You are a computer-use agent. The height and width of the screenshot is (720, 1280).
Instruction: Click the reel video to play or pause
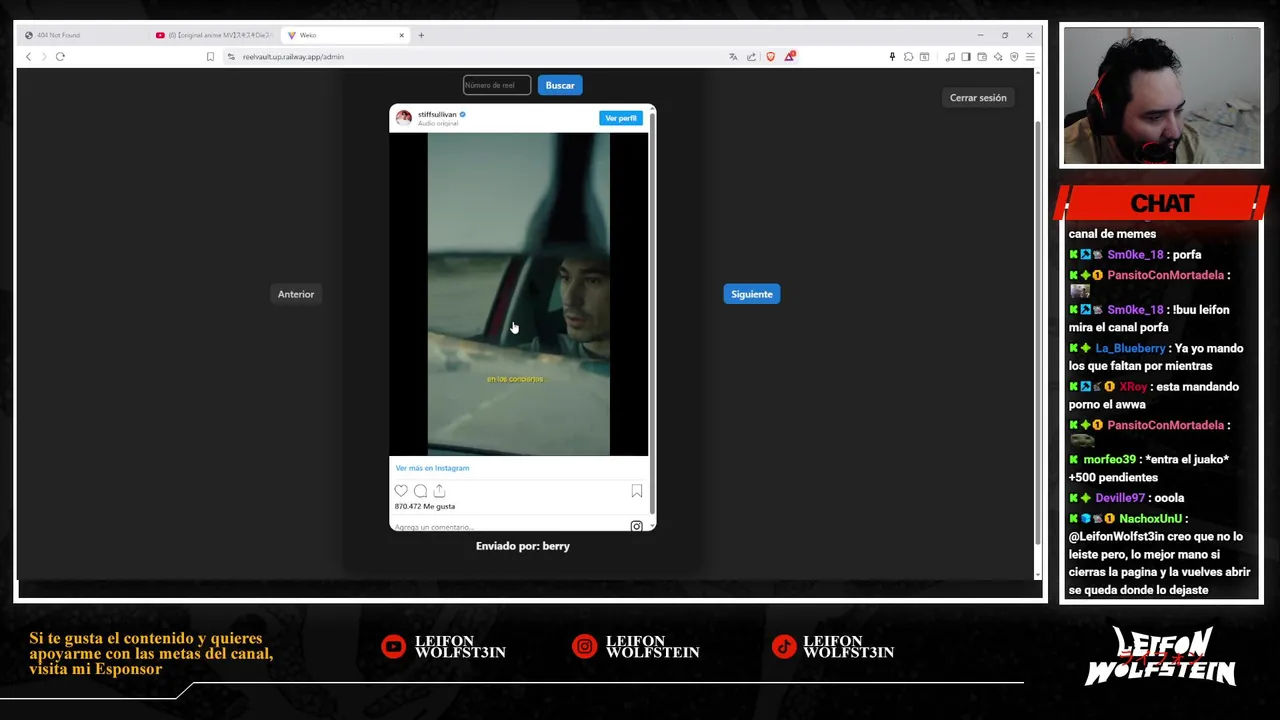click(519, 294)
